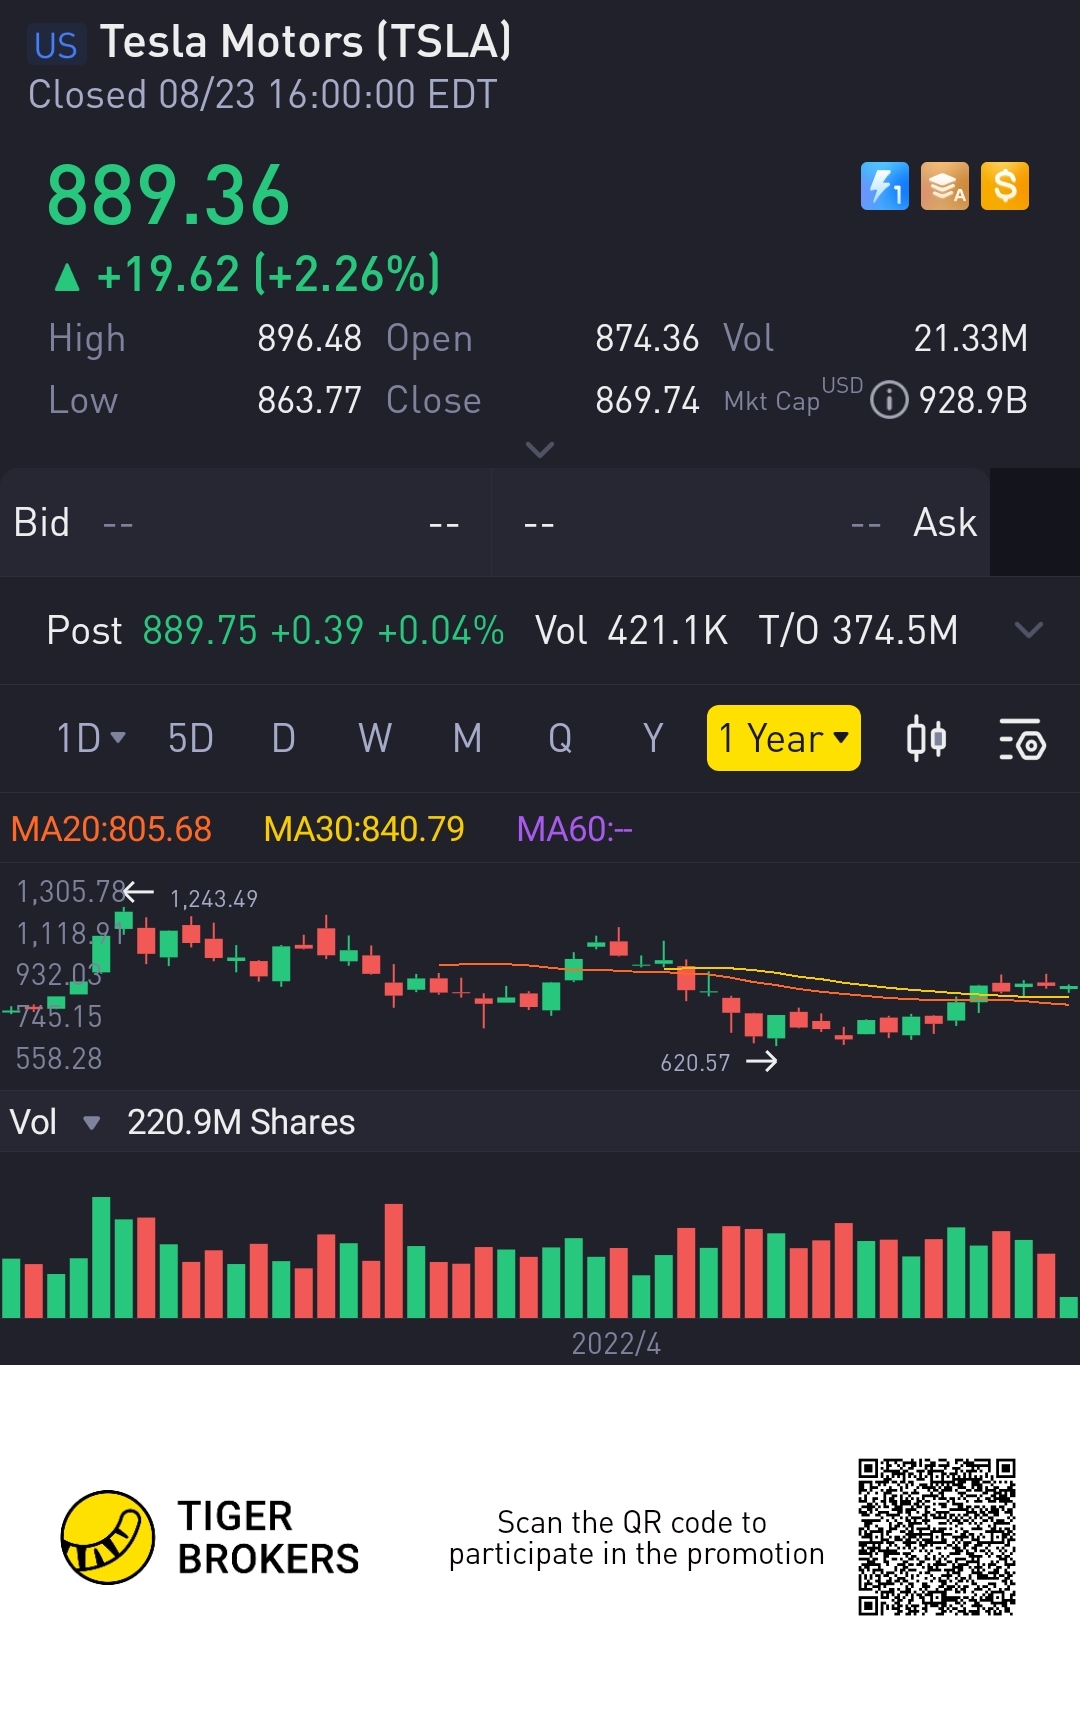Open the 1D interval dropdown
This screenshot has width=1080, height=1710.
pyautogui.click(x=90, y=738)
